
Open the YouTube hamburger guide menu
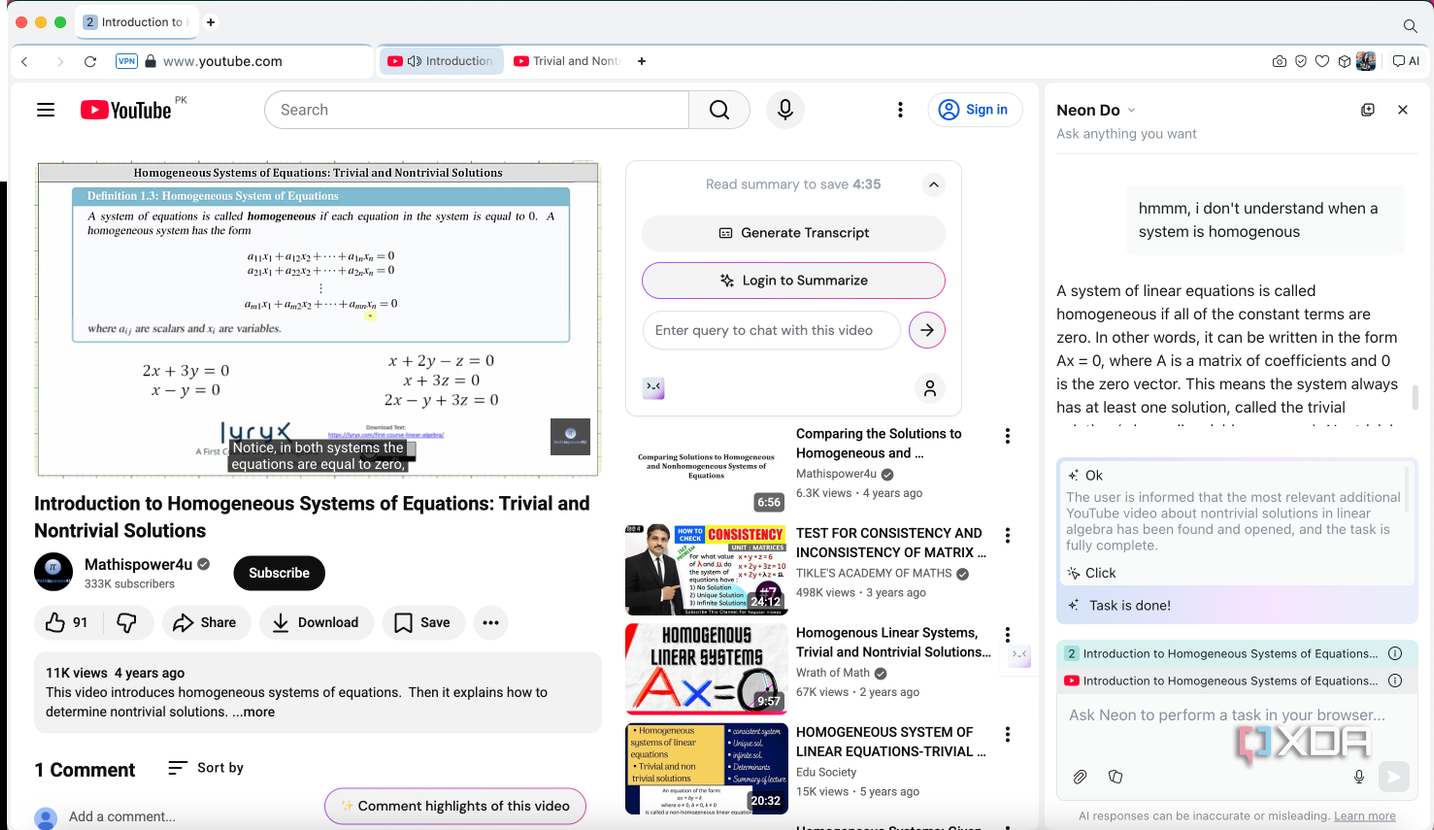(46, 110)
